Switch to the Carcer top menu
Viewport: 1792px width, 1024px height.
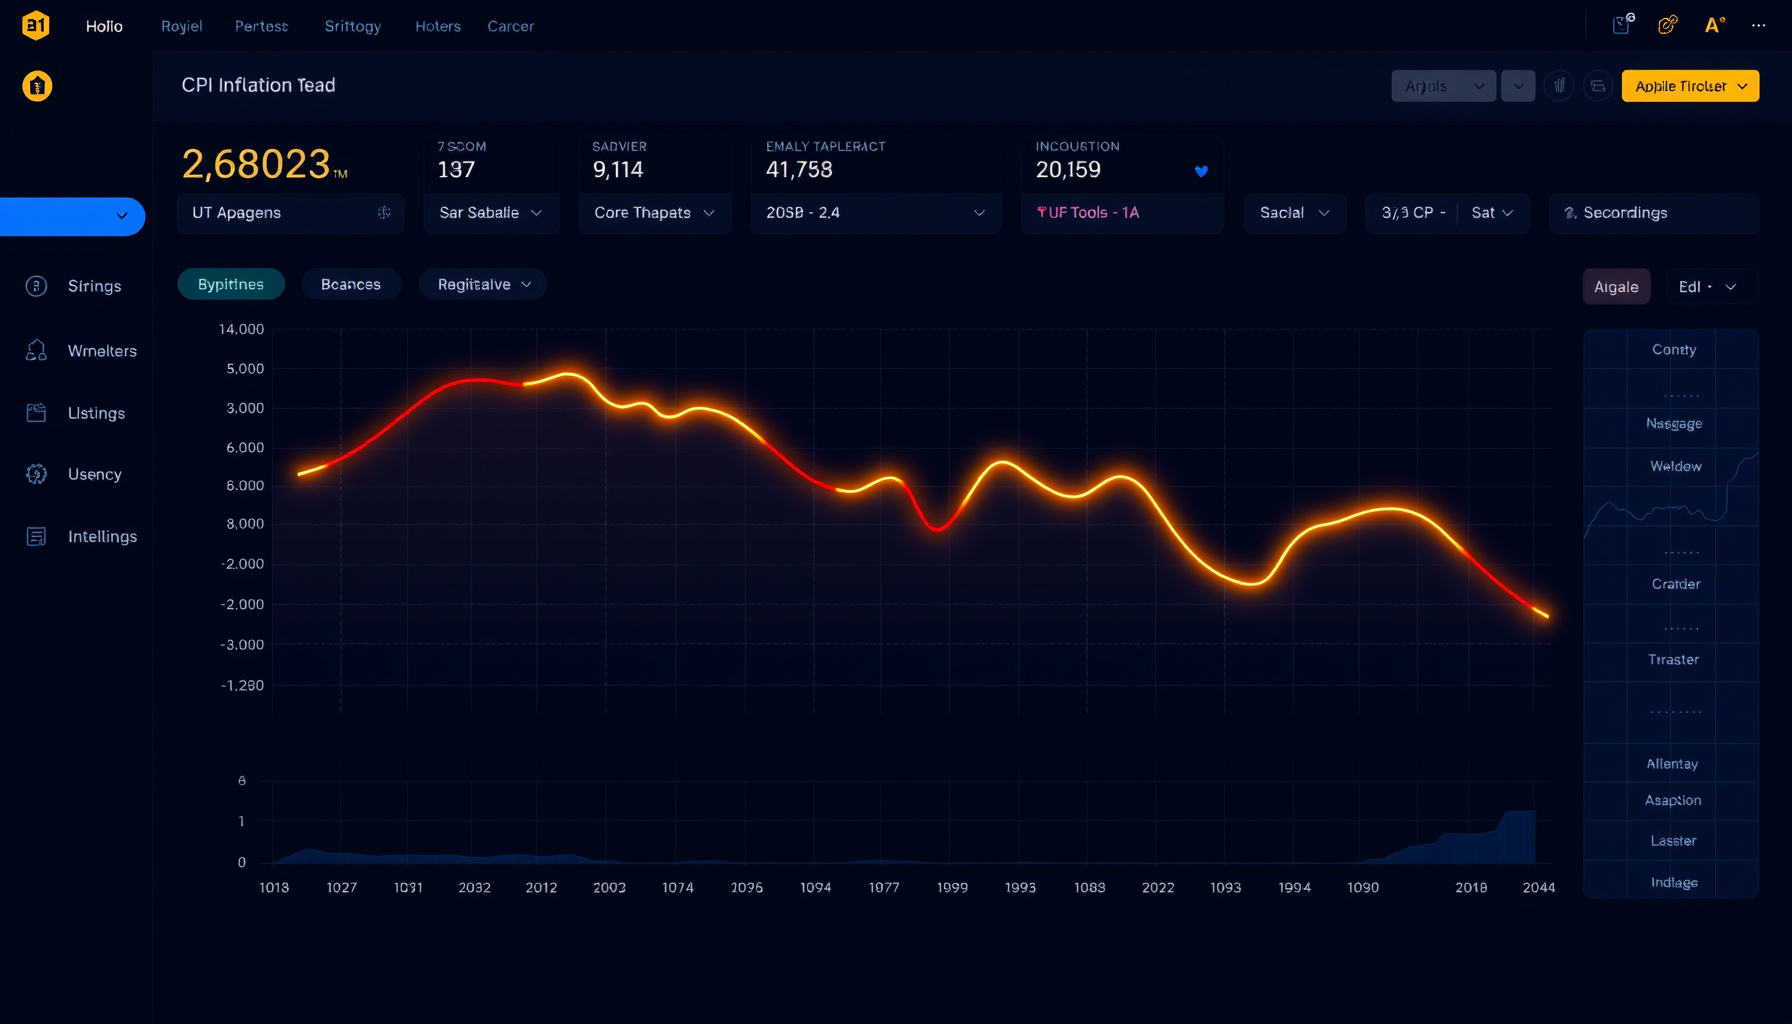click(510, 26)
